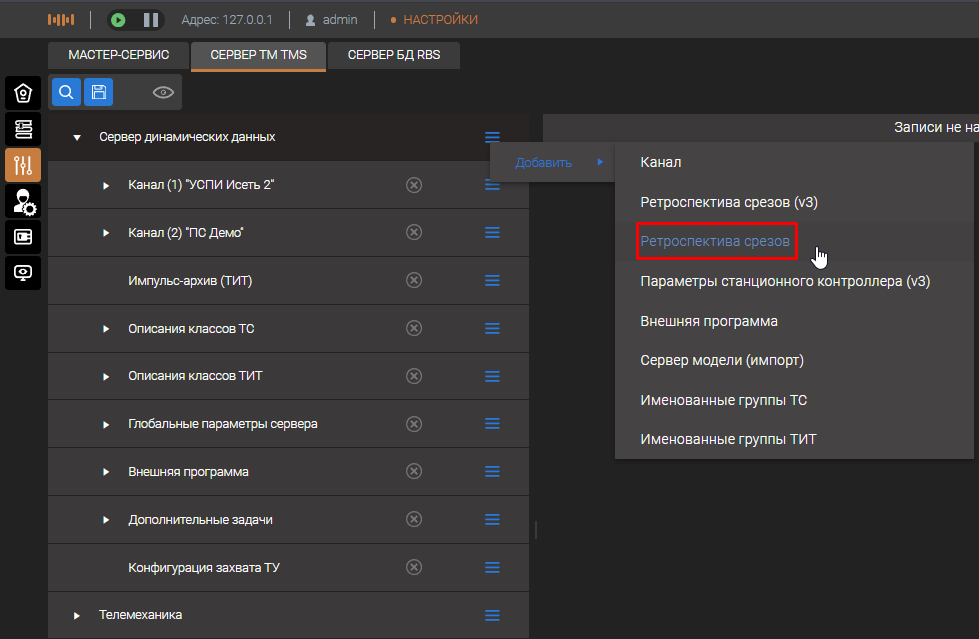979x639 pixels.
Task: Toggle the eye visibility icon in toolbar
Action: (163, 92)
